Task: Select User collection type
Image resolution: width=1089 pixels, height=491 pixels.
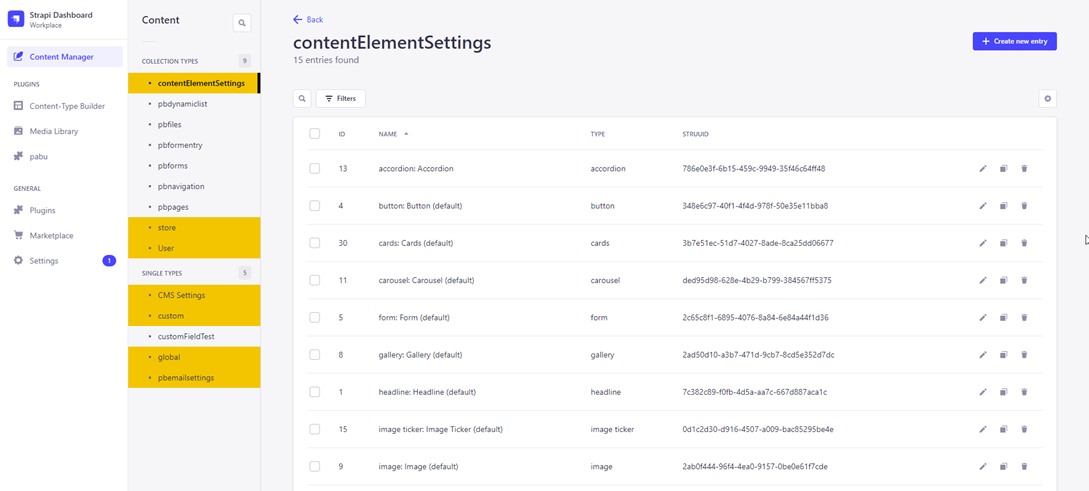Action: tap(194, 248)
